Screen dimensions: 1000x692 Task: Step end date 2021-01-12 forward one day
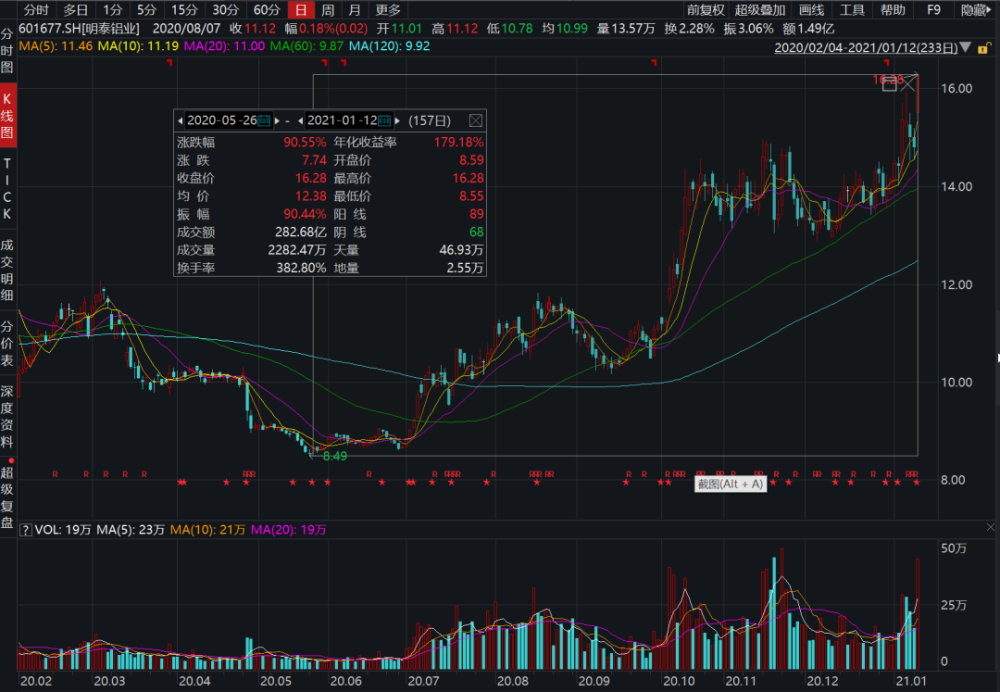pyautogui.click(x=397, y=121)
